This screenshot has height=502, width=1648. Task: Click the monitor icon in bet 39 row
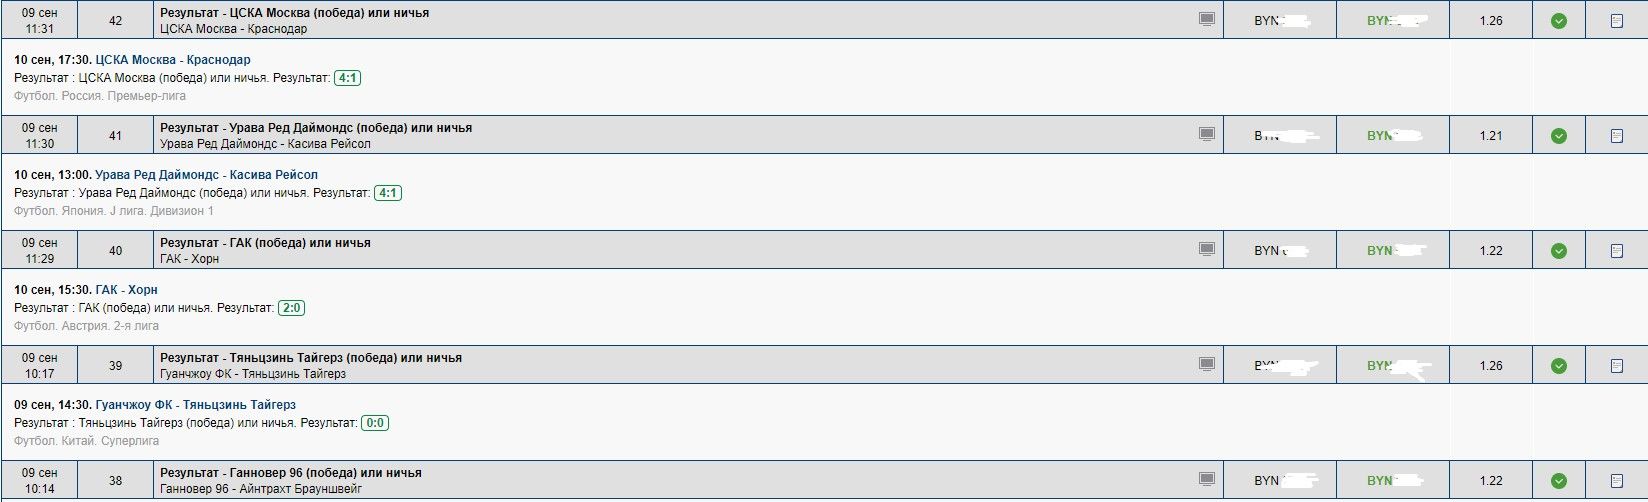coord(1207,364)
